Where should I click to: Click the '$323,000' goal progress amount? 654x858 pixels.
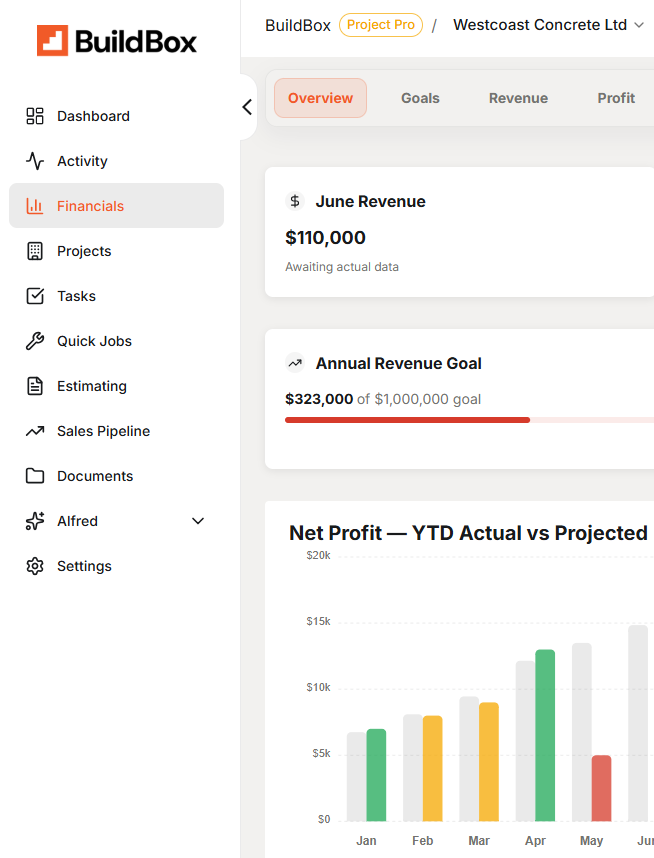(319, 399)
